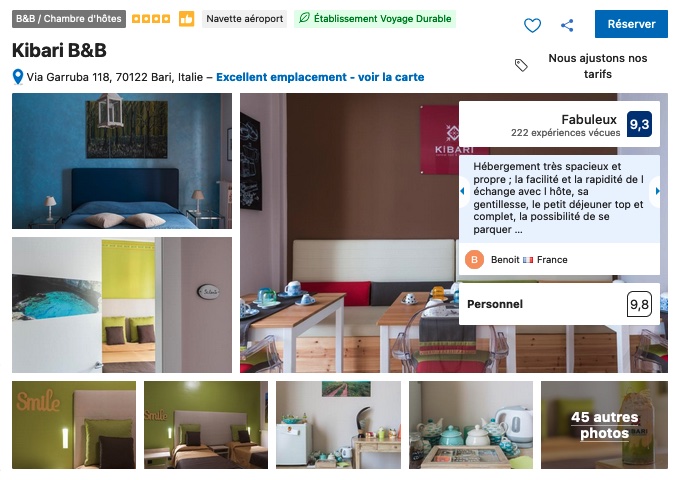Click the four-star rating squares
Screen dimensions: 683x480
click(x=151, y=19)
